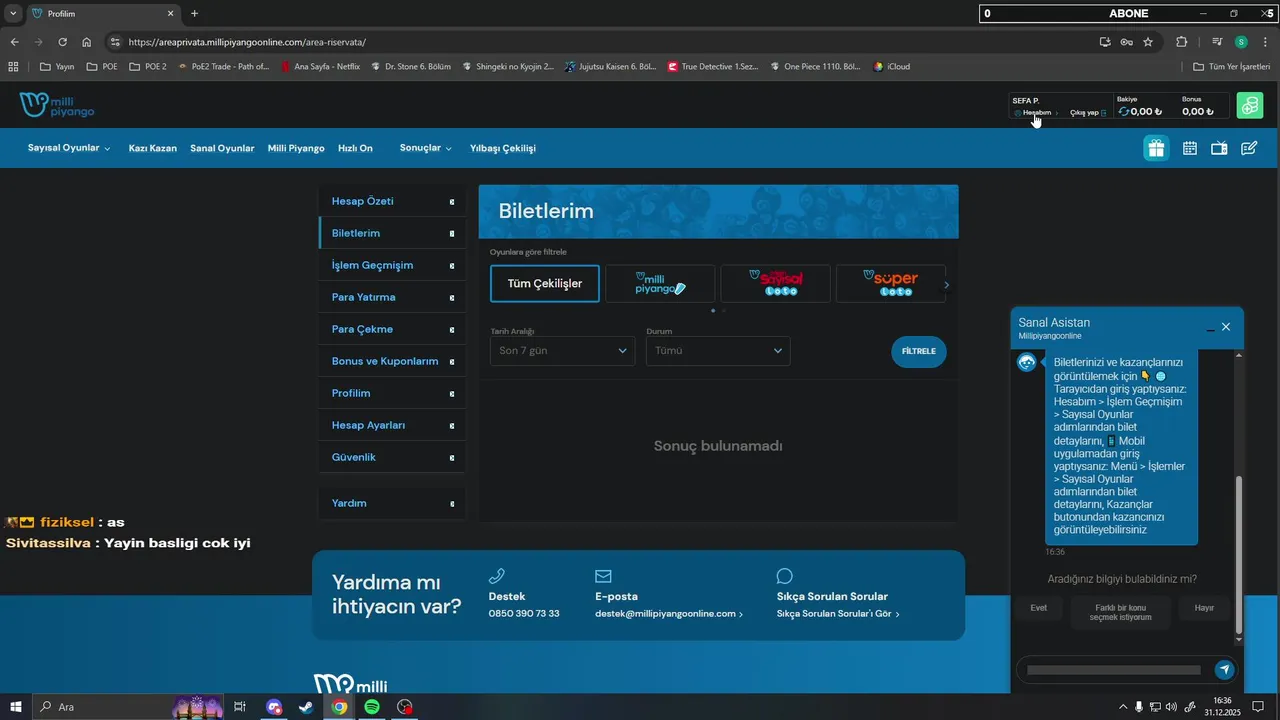Open Güvenlik in sidebar
Viewport: 1280px width, 720px height.
[392, 457]
